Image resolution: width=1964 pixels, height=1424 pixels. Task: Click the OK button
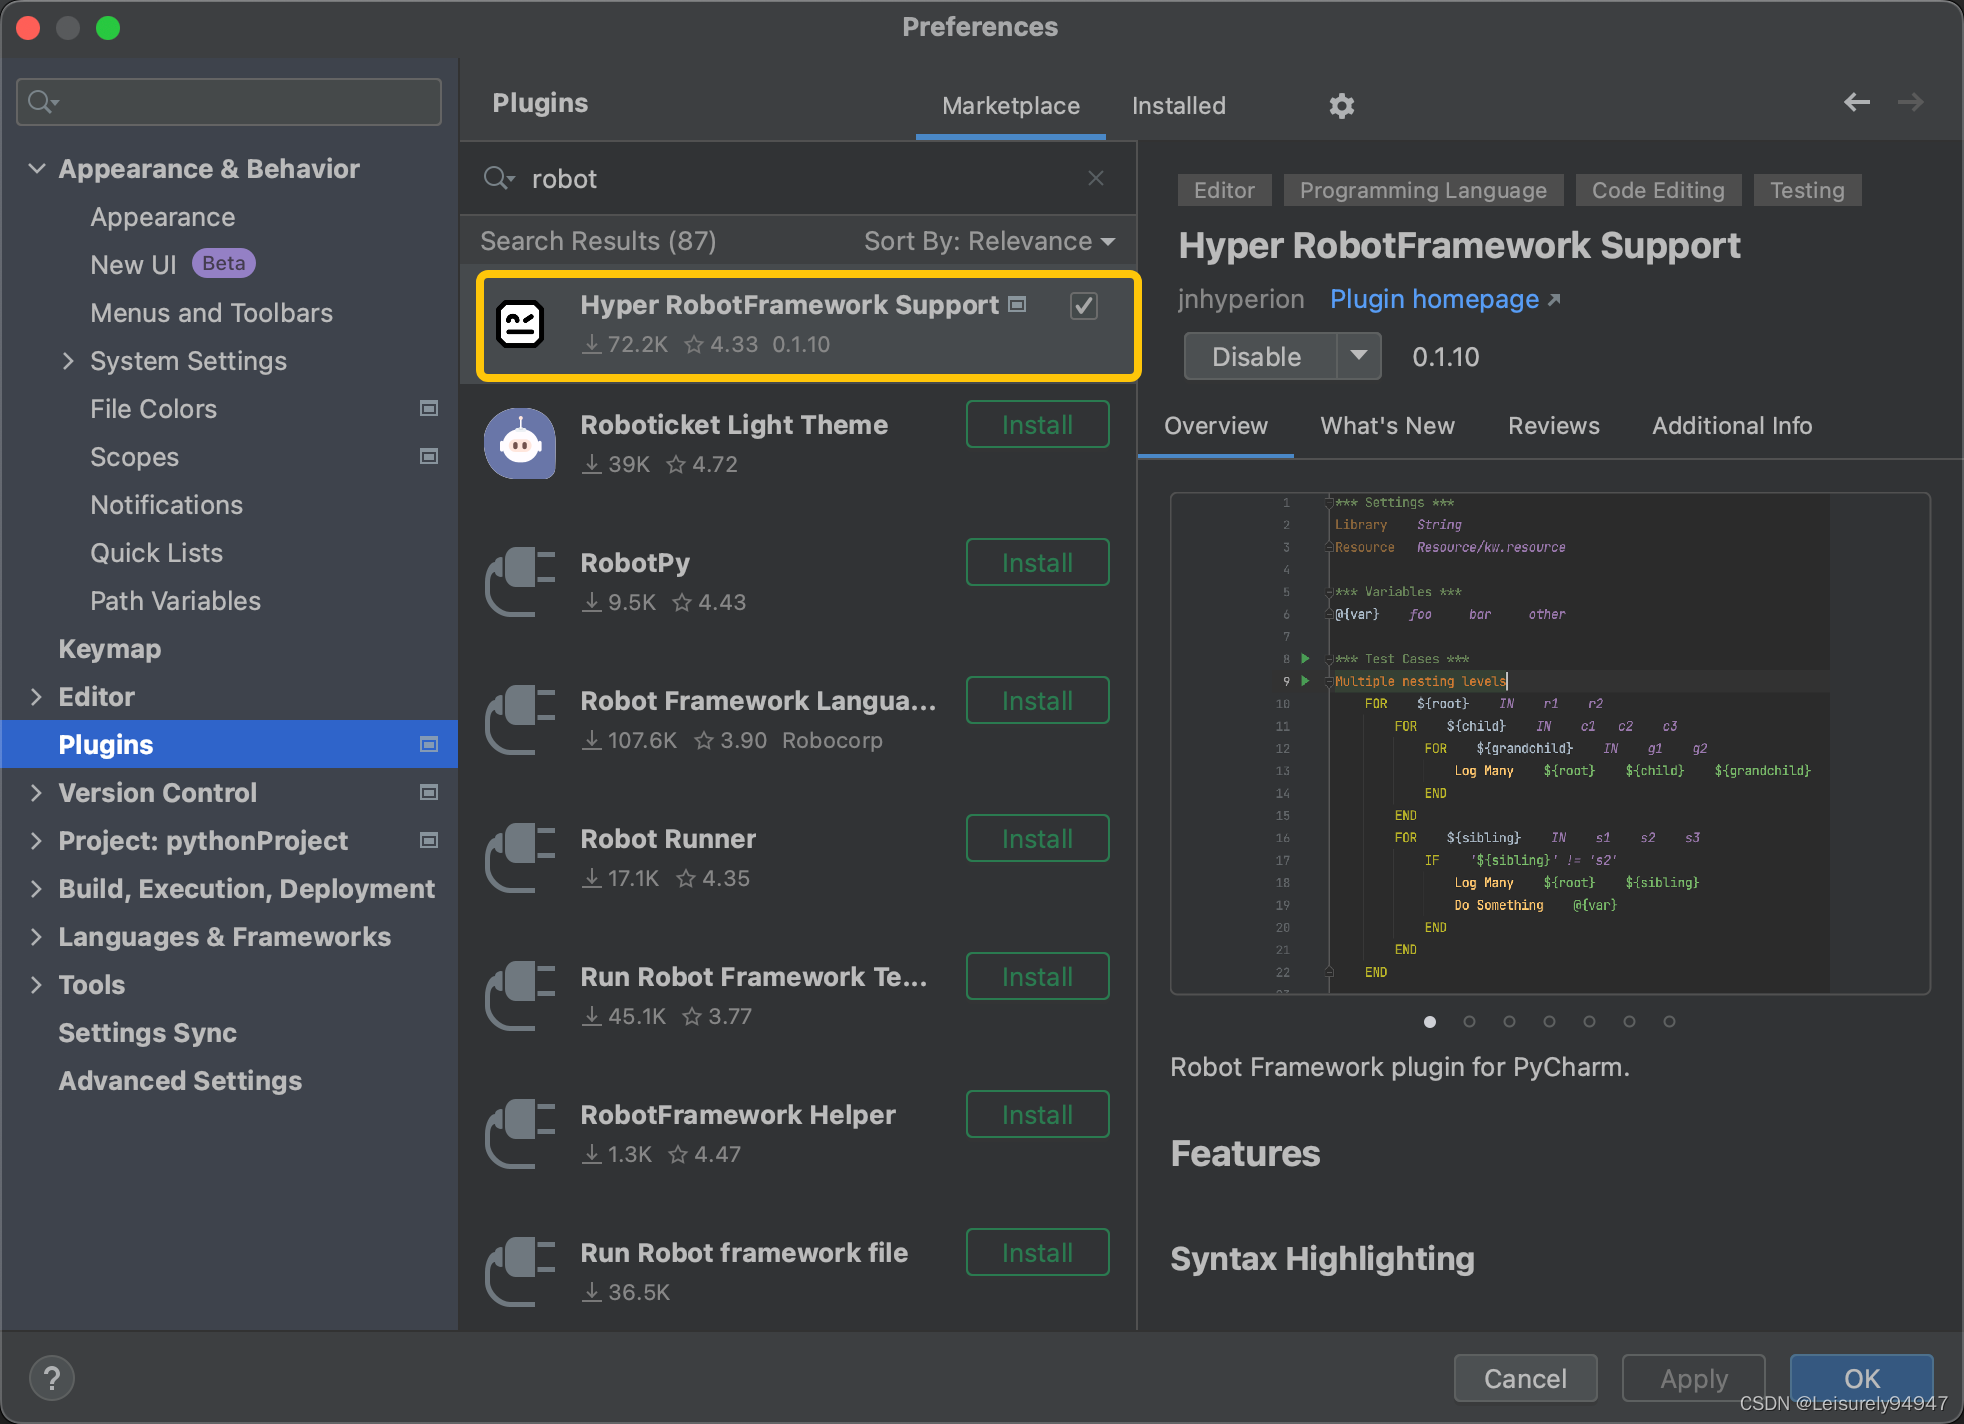click(1861, 1378)
